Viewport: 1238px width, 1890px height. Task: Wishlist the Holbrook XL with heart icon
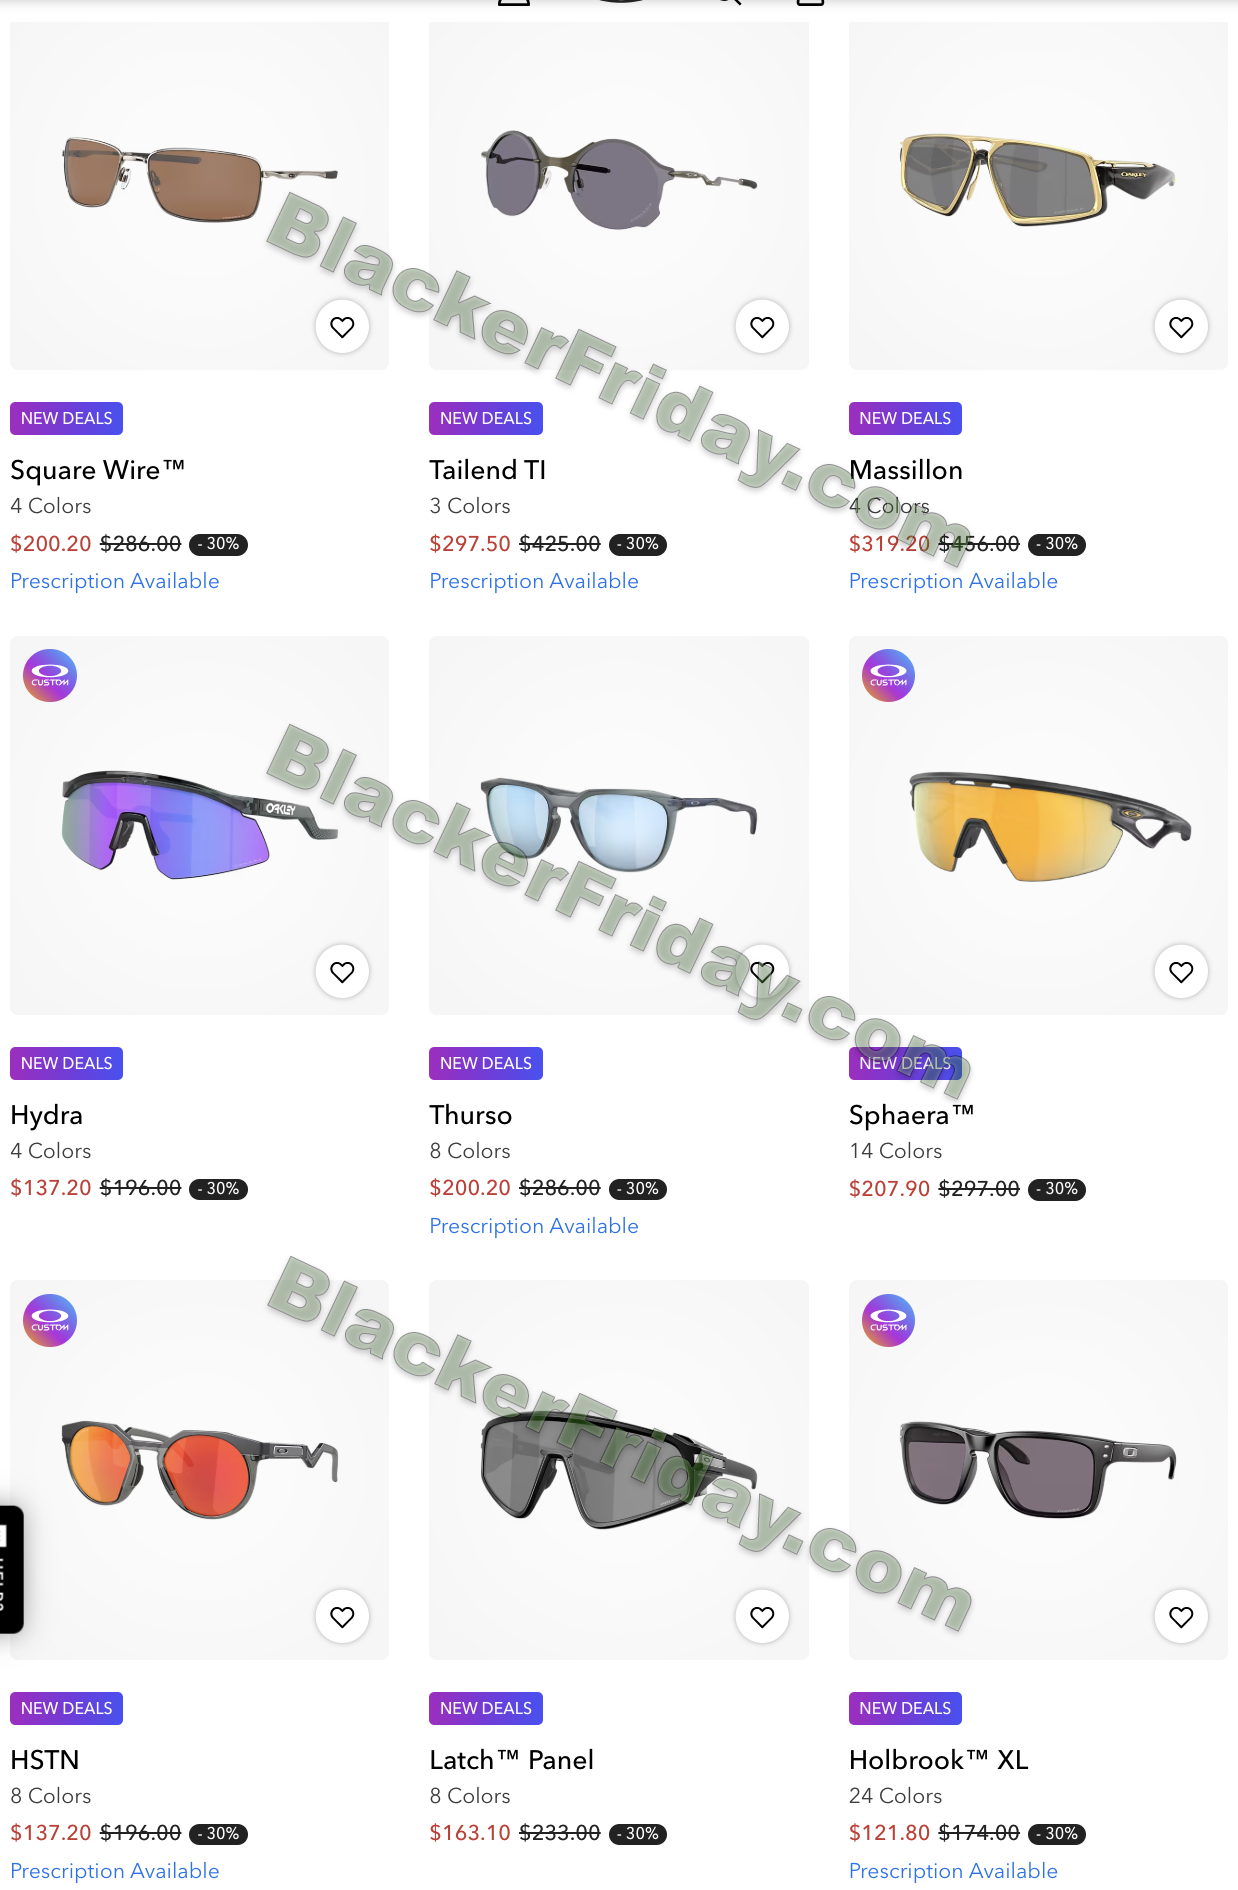[1181, 1616]
